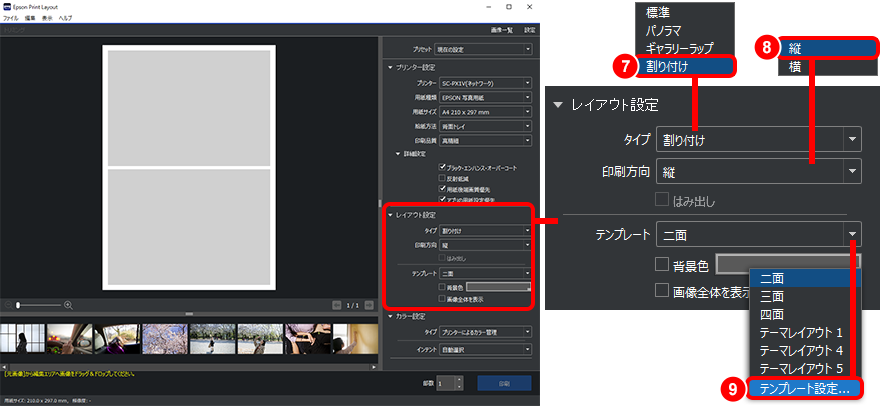Screen dimensions: 880x406
Task: Open the ヘルプ menu
Action: tap(65, 19)
